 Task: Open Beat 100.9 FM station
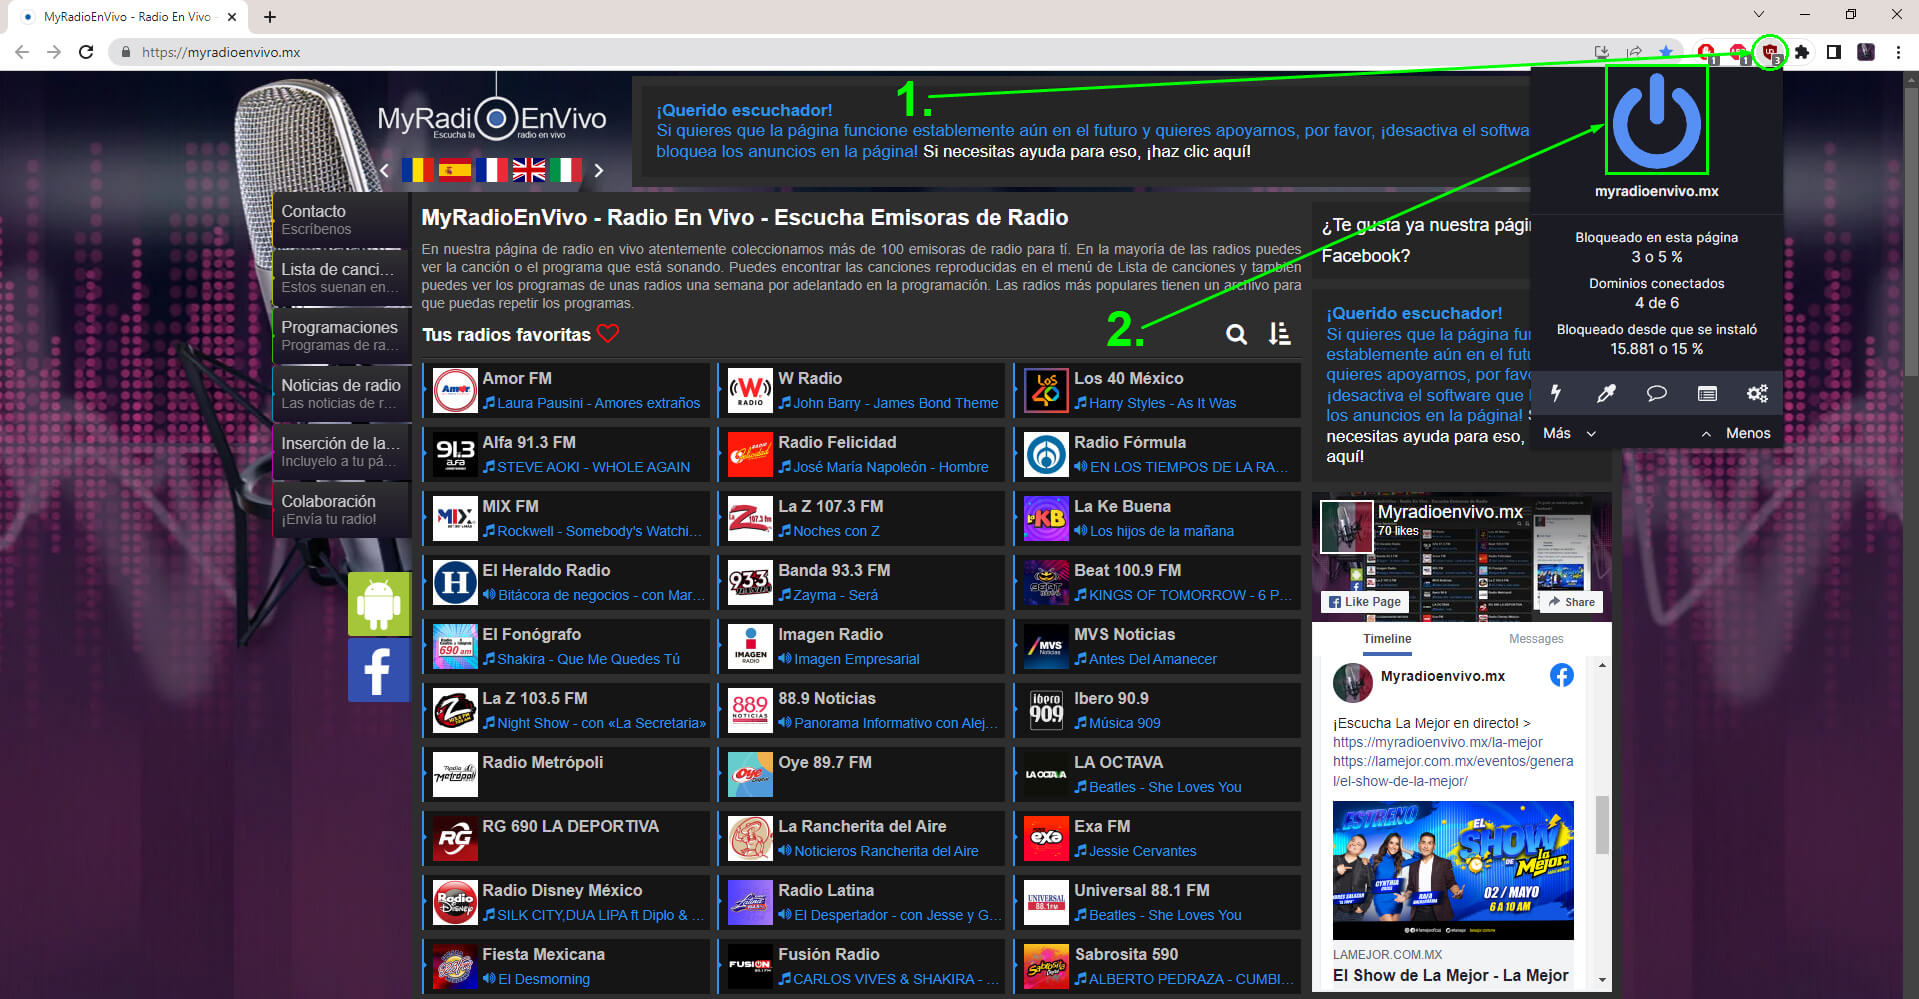tap(1158, 582)
